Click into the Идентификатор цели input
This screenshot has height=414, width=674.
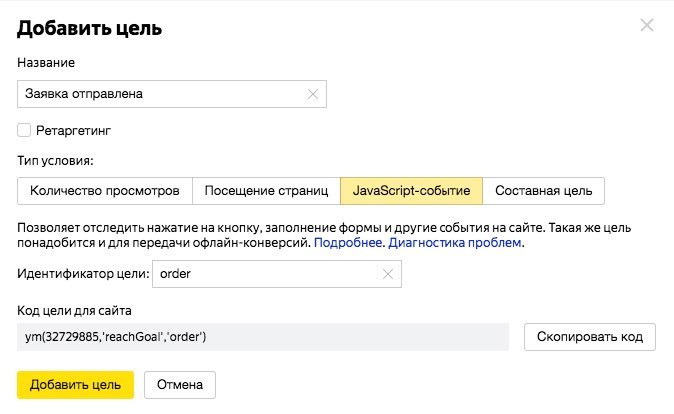pyautogui.click(x=265, y=274)
